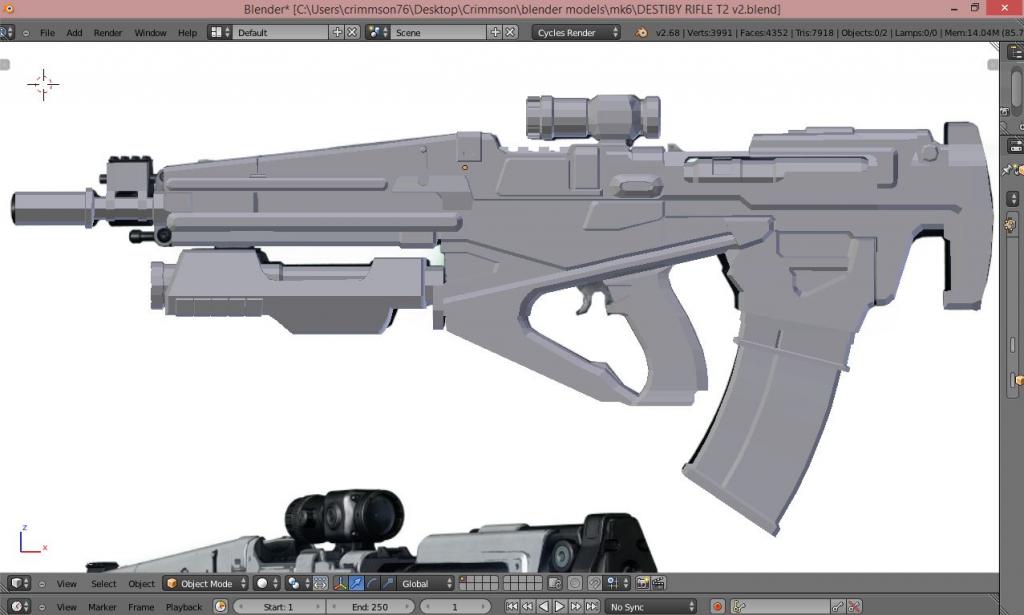Open the Render menu
Viewport: 1024px width, 615px height.
[108, 33]
